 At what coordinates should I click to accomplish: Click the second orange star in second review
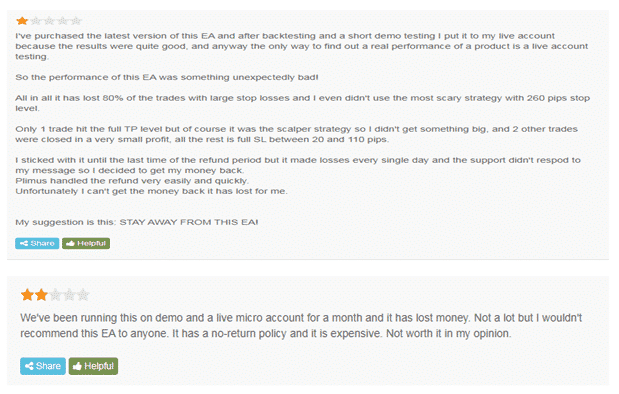[x=41, y=295]
